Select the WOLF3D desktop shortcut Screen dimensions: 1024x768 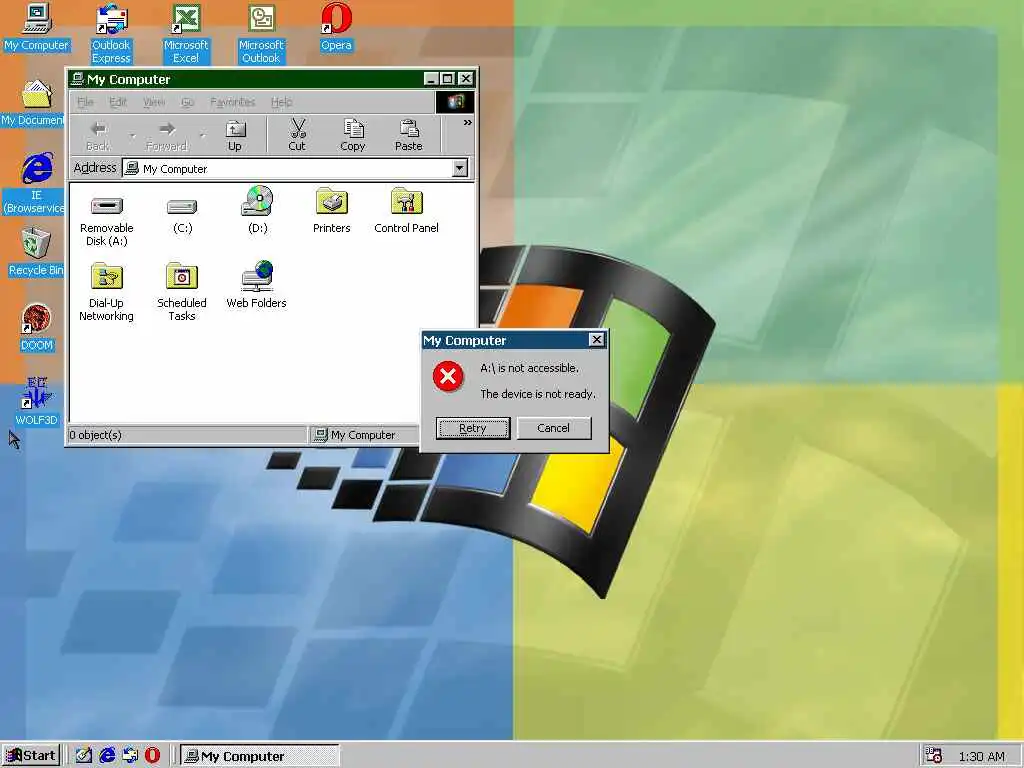tap(36, 402)
